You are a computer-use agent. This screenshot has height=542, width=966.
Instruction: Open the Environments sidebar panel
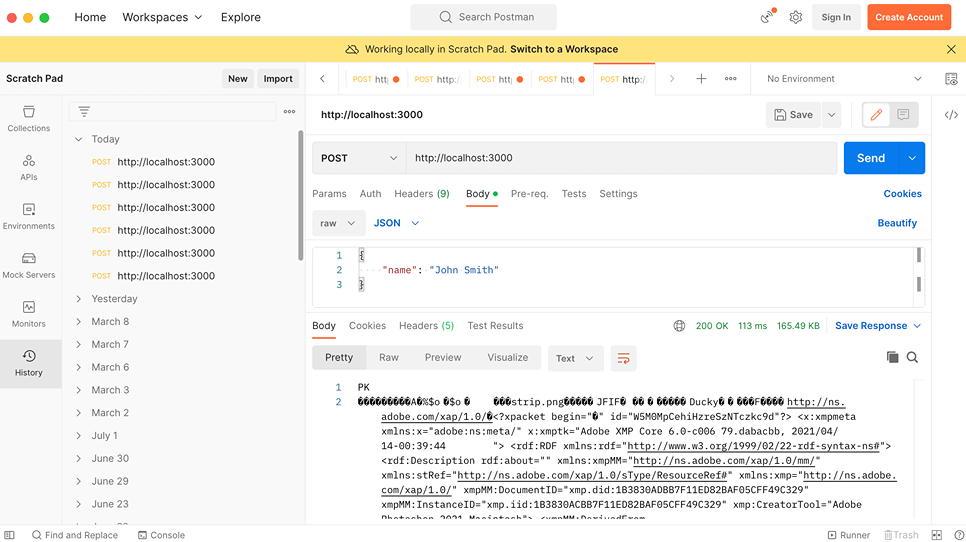click(29, 216)
